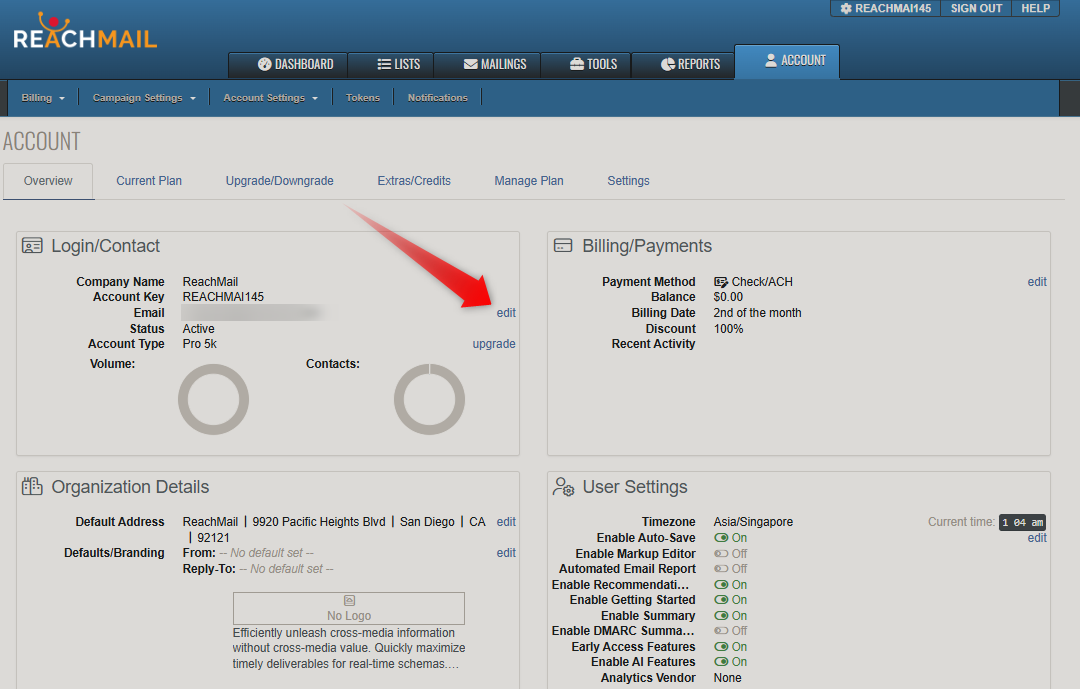Open the Account Settings dropdown
The width and height of the screenshot is (1080, 689).
tap(271, 98)
